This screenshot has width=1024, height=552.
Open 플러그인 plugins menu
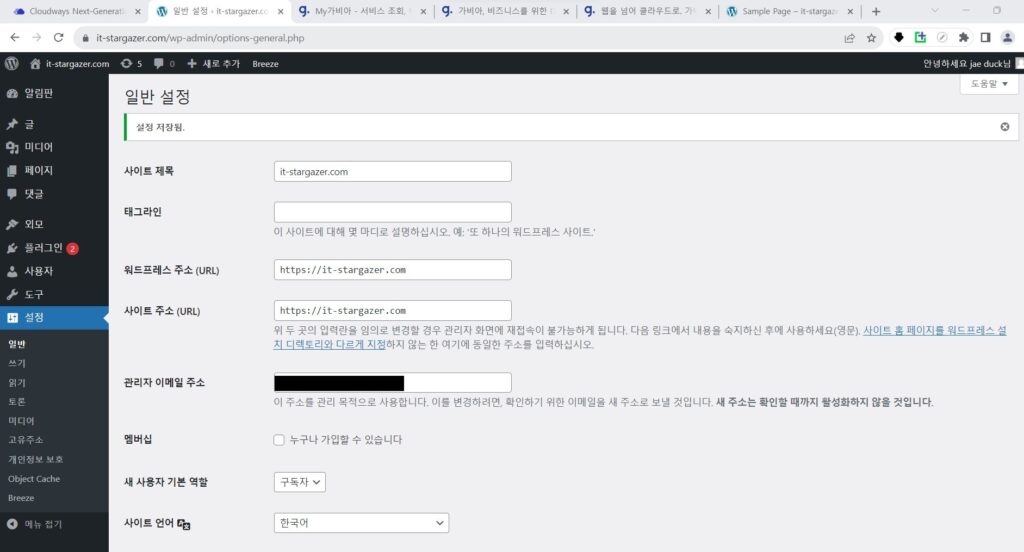coord(54,248)
